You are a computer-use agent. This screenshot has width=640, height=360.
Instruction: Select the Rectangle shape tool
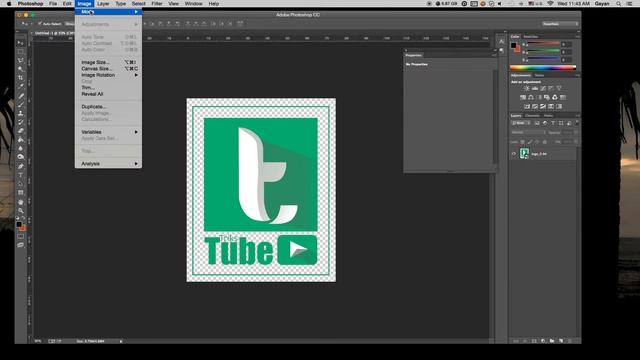(20, 192)
